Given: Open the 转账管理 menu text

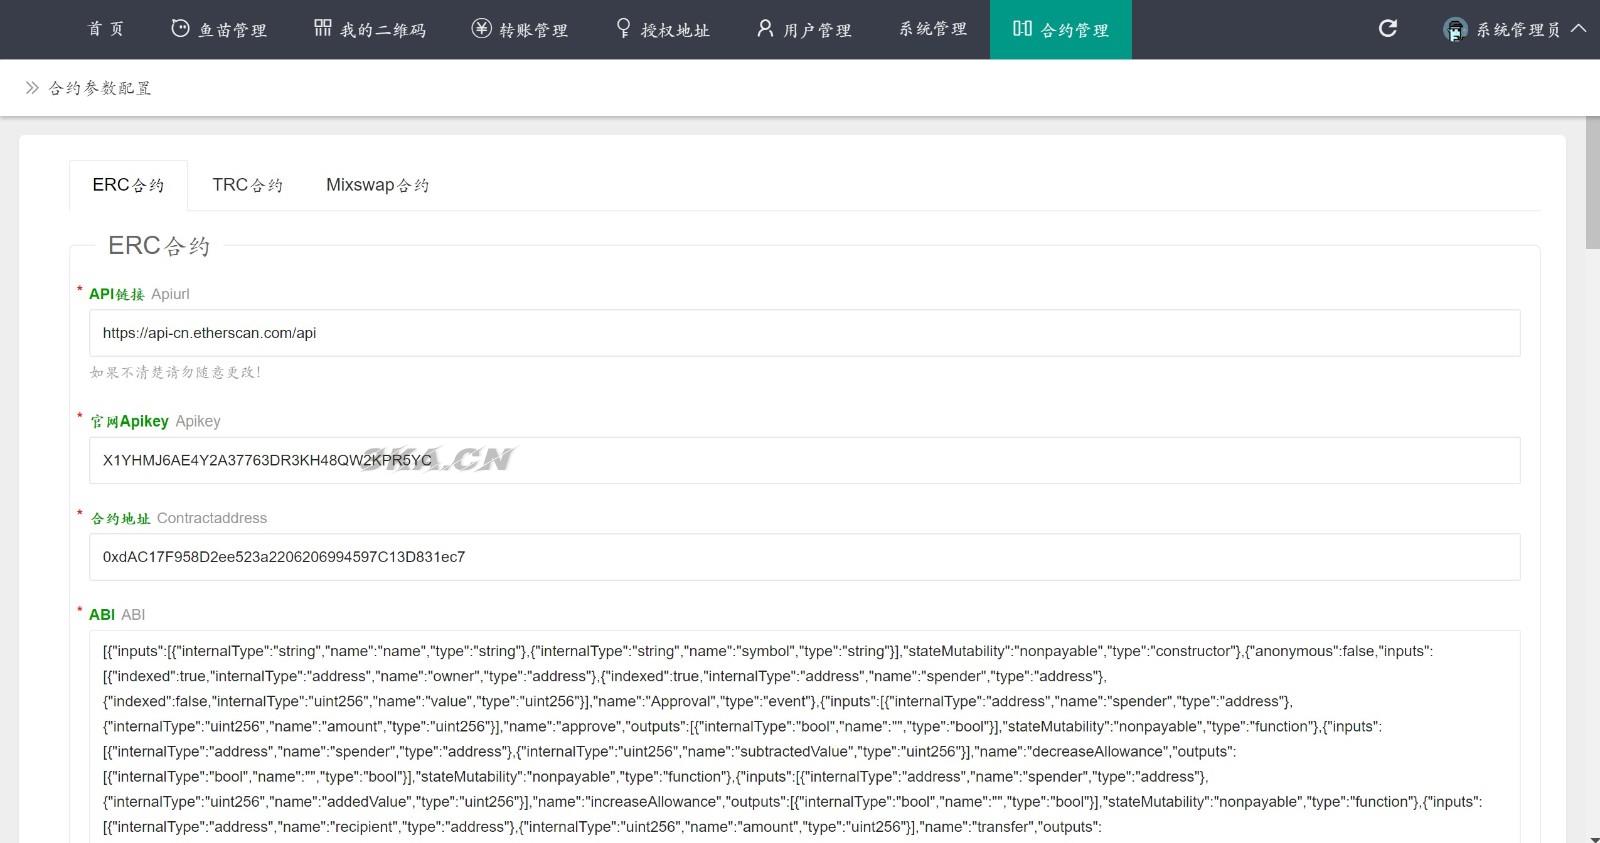Looking at the screenshot, I should (x=534, y=30).
